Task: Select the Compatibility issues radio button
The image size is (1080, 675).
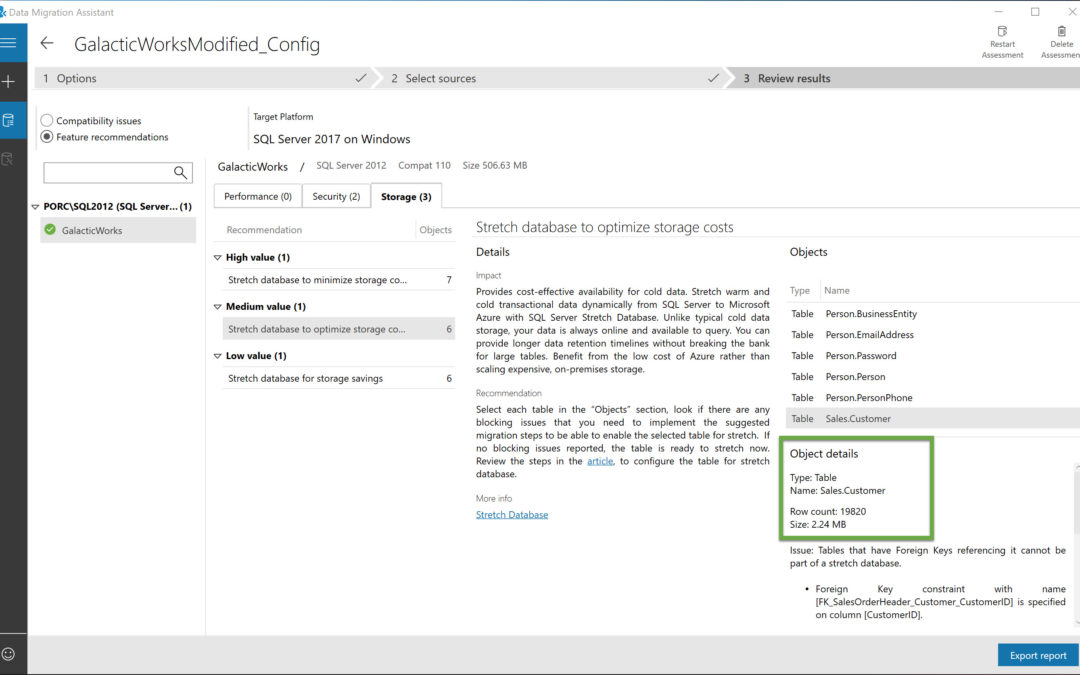Action: (x=47, y=121)
